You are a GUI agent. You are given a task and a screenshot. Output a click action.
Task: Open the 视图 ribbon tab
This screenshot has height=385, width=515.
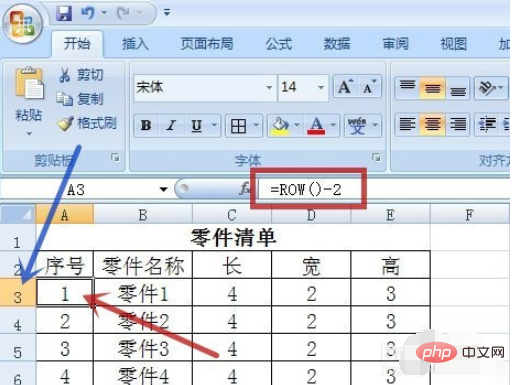453,44
